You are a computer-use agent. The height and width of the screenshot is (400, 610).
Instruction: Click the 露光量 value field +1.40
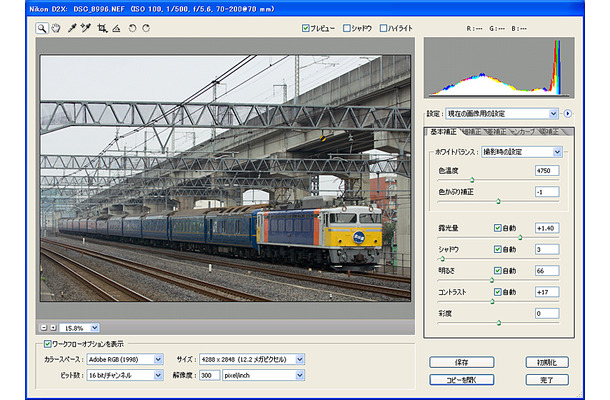(x=547, y=228)
